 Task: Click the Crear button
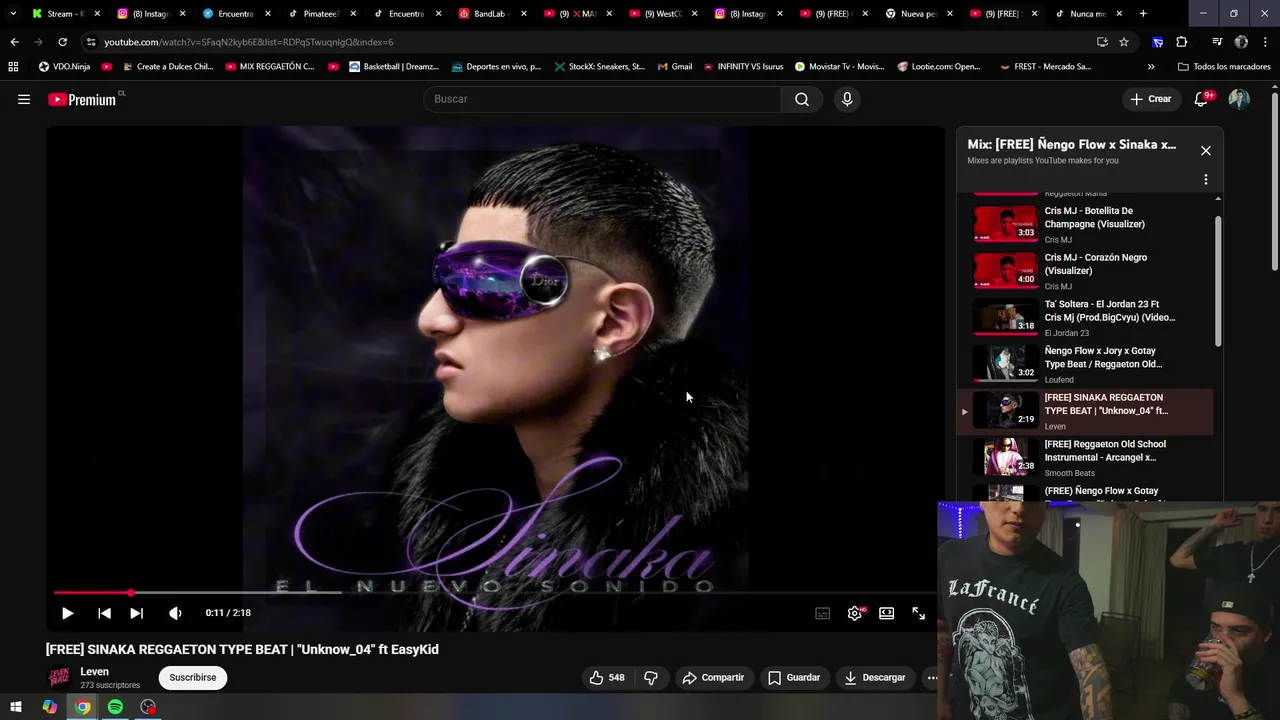[x=1151, y=99]
